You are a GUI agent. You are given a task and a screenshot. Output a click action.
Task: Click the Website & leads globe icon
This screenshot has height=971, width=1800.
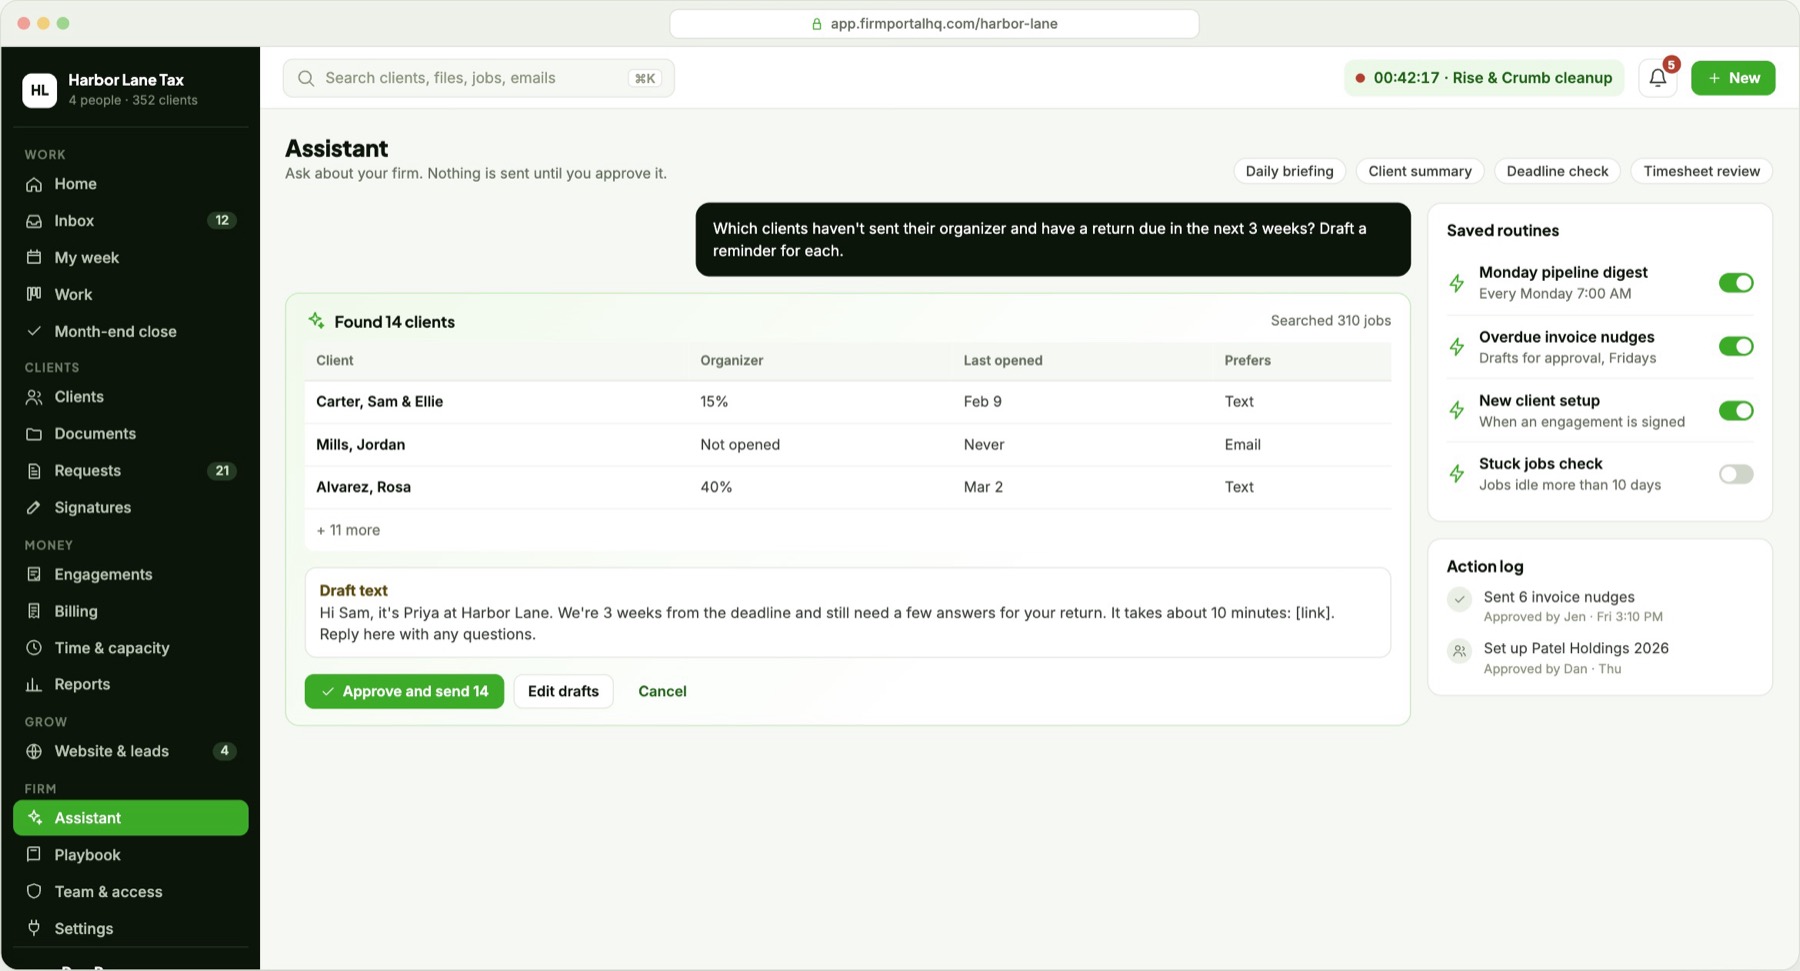click(34, 751)
